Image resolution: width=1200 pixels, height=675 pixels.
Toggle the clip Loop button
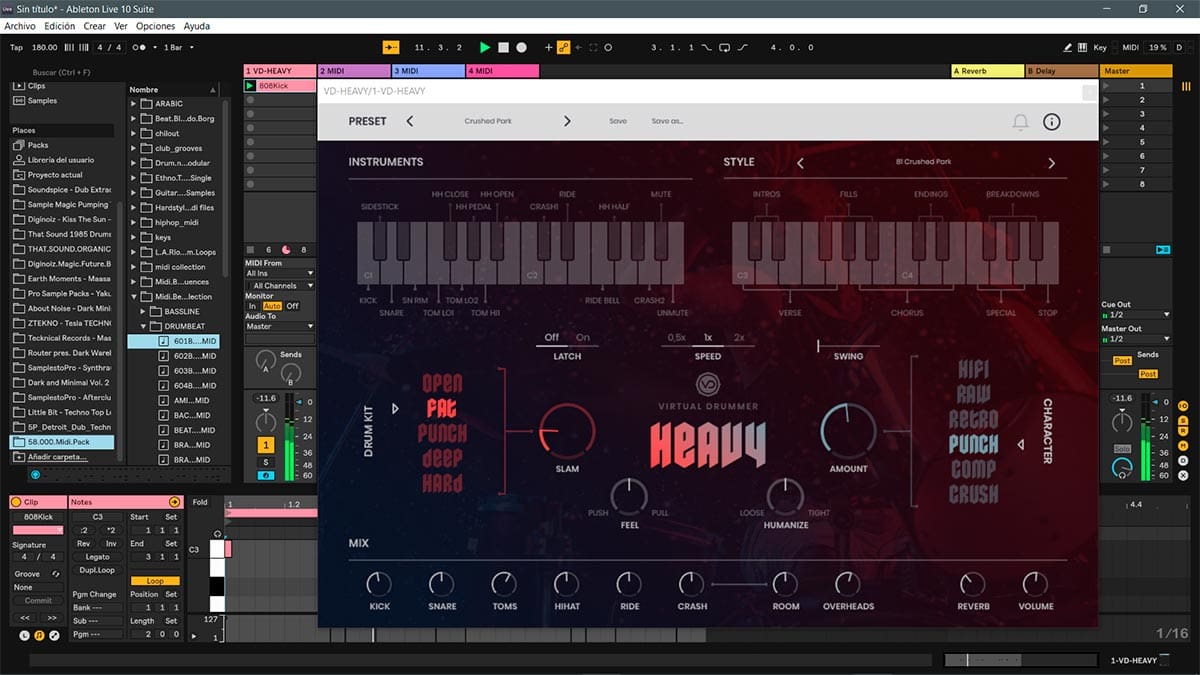click(155, 581)
